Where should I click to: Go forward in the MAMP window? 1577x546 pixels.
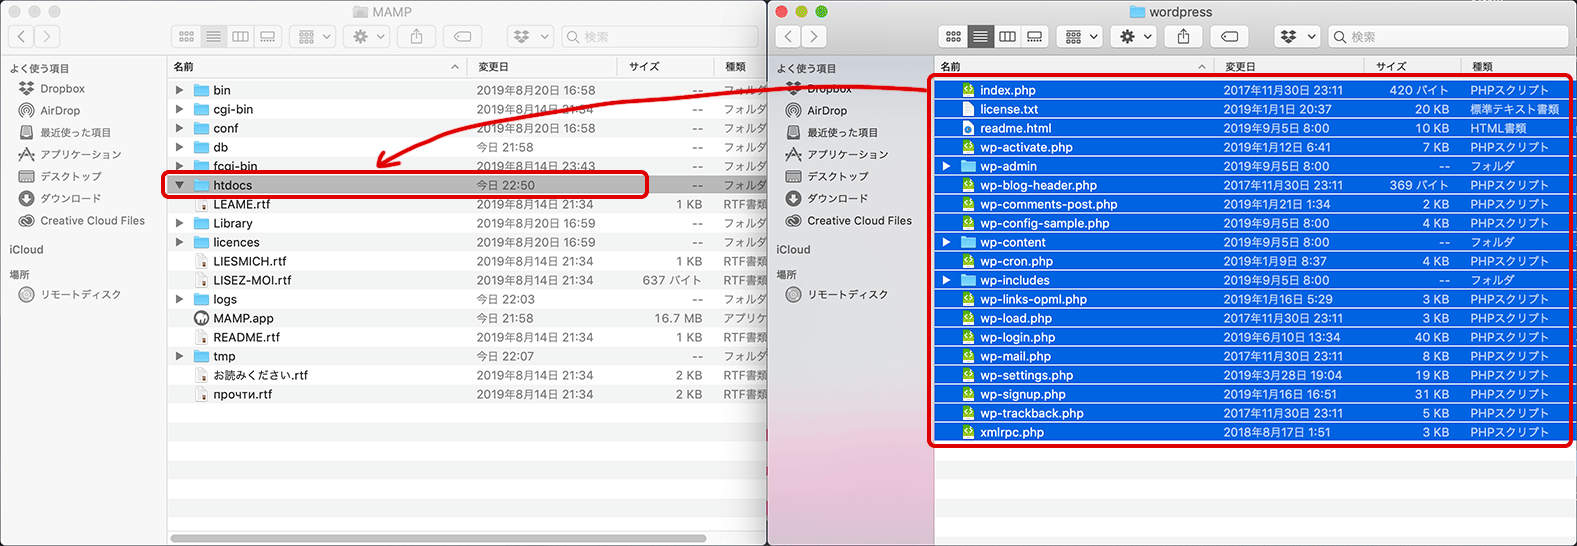47,37
